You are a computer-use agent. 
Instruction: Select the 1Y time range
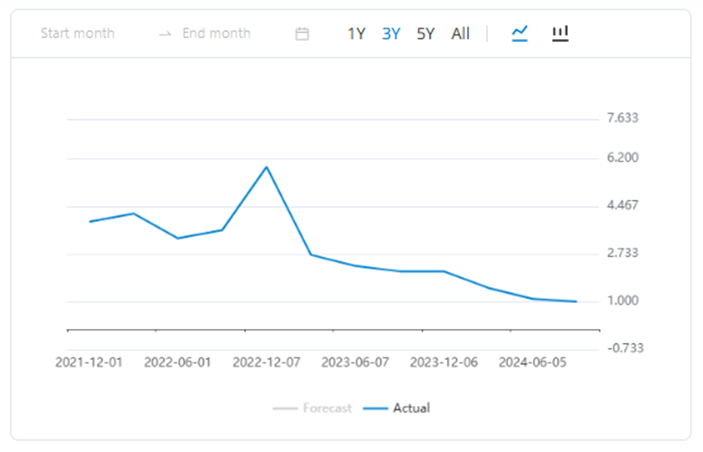[356, 34]
